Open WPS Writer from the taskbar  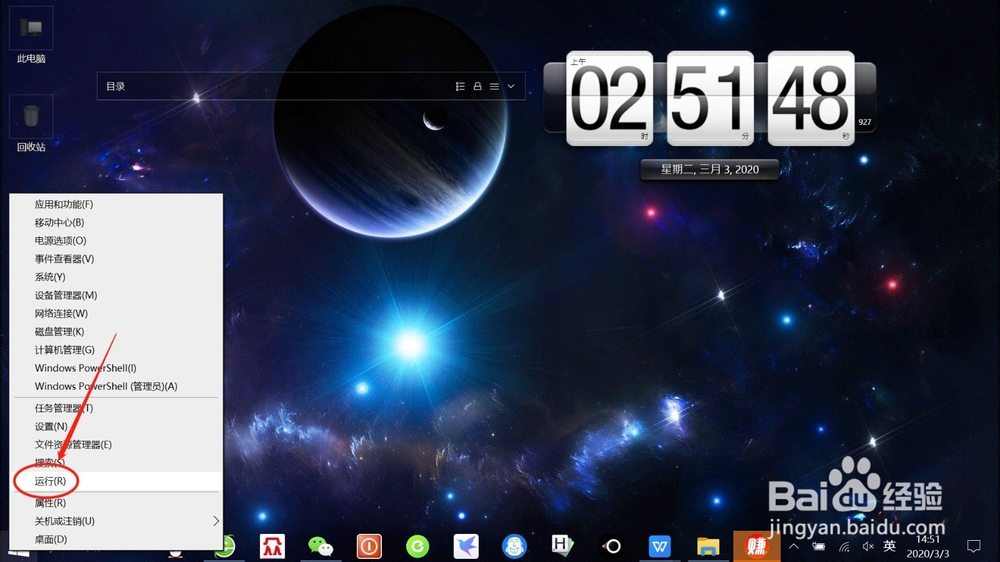[659, 546]
